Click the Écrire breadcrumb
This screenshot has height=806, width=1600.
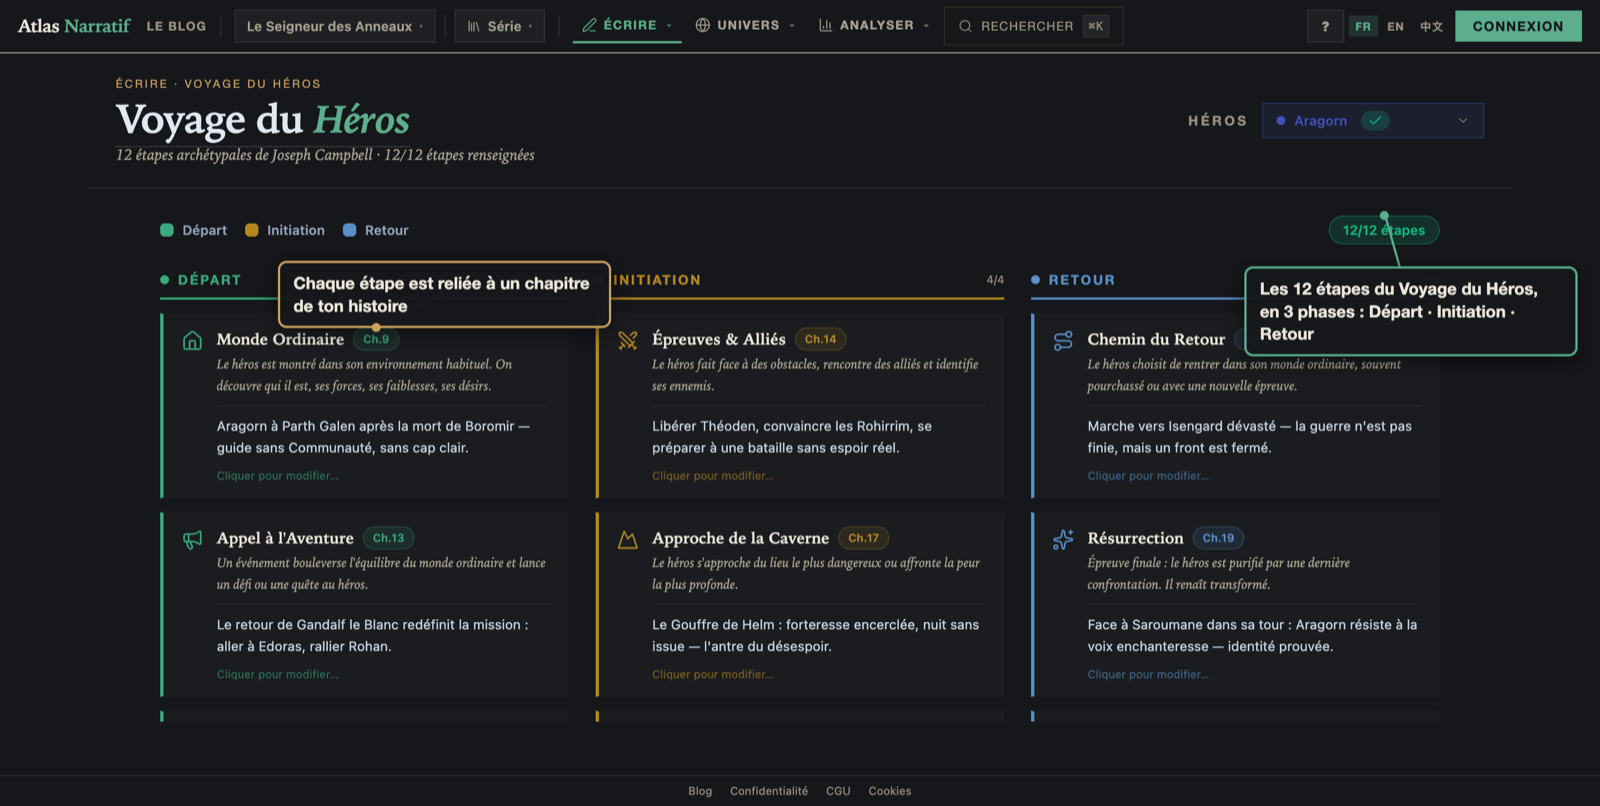(x=141, y=84)
